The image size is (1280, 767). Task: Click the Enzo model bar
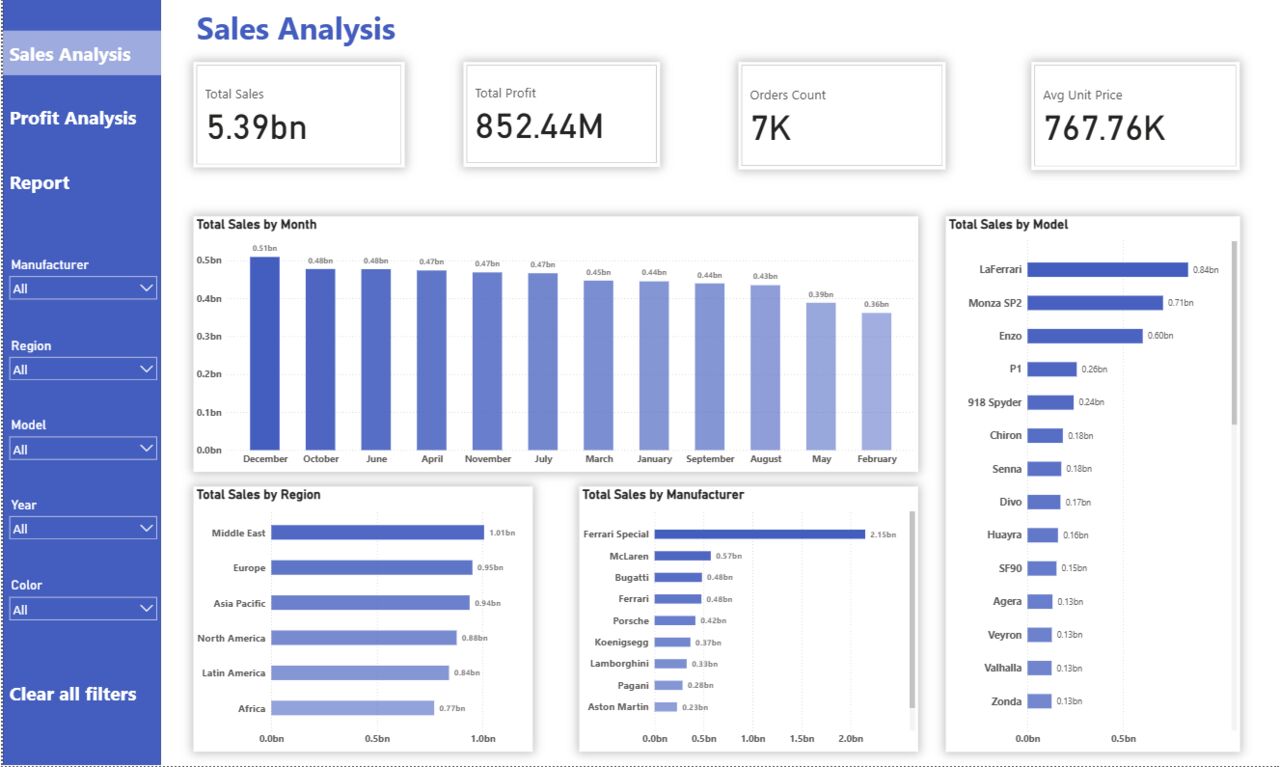(1085, 336)
